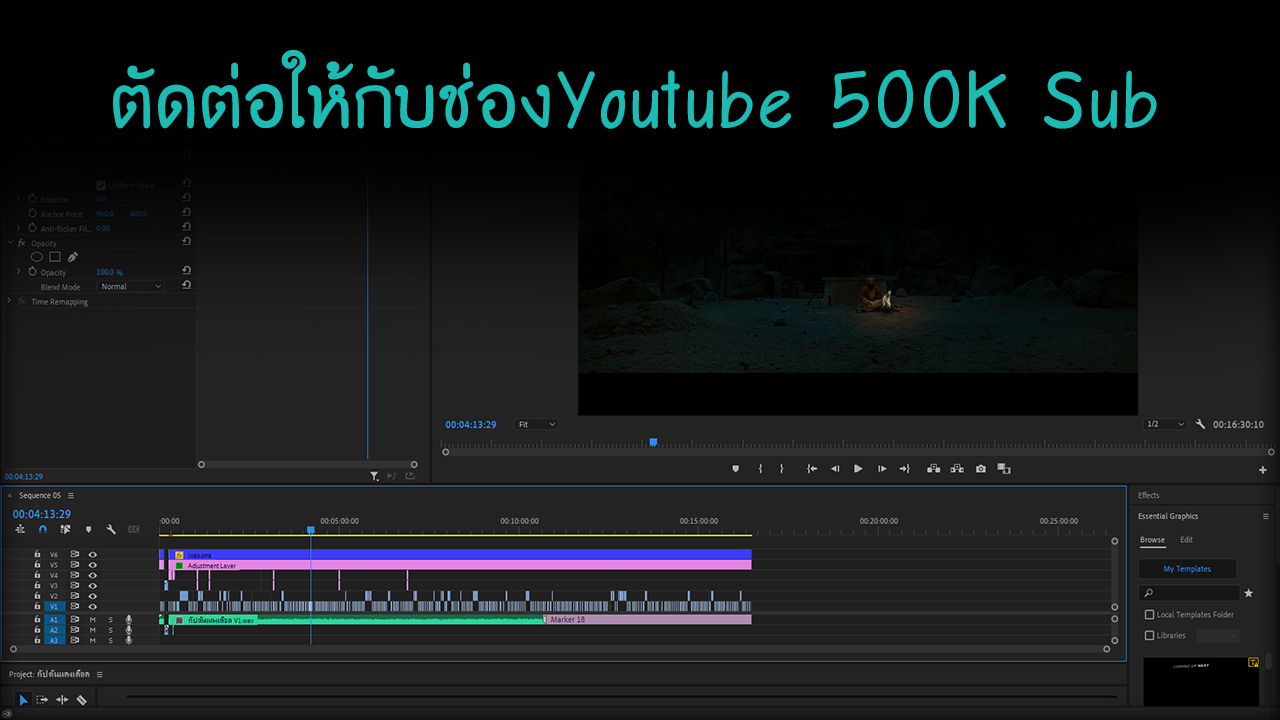Open Program Monitor settings wrench
This screenshot has height=720, width=1280.
coord(1200,424)
